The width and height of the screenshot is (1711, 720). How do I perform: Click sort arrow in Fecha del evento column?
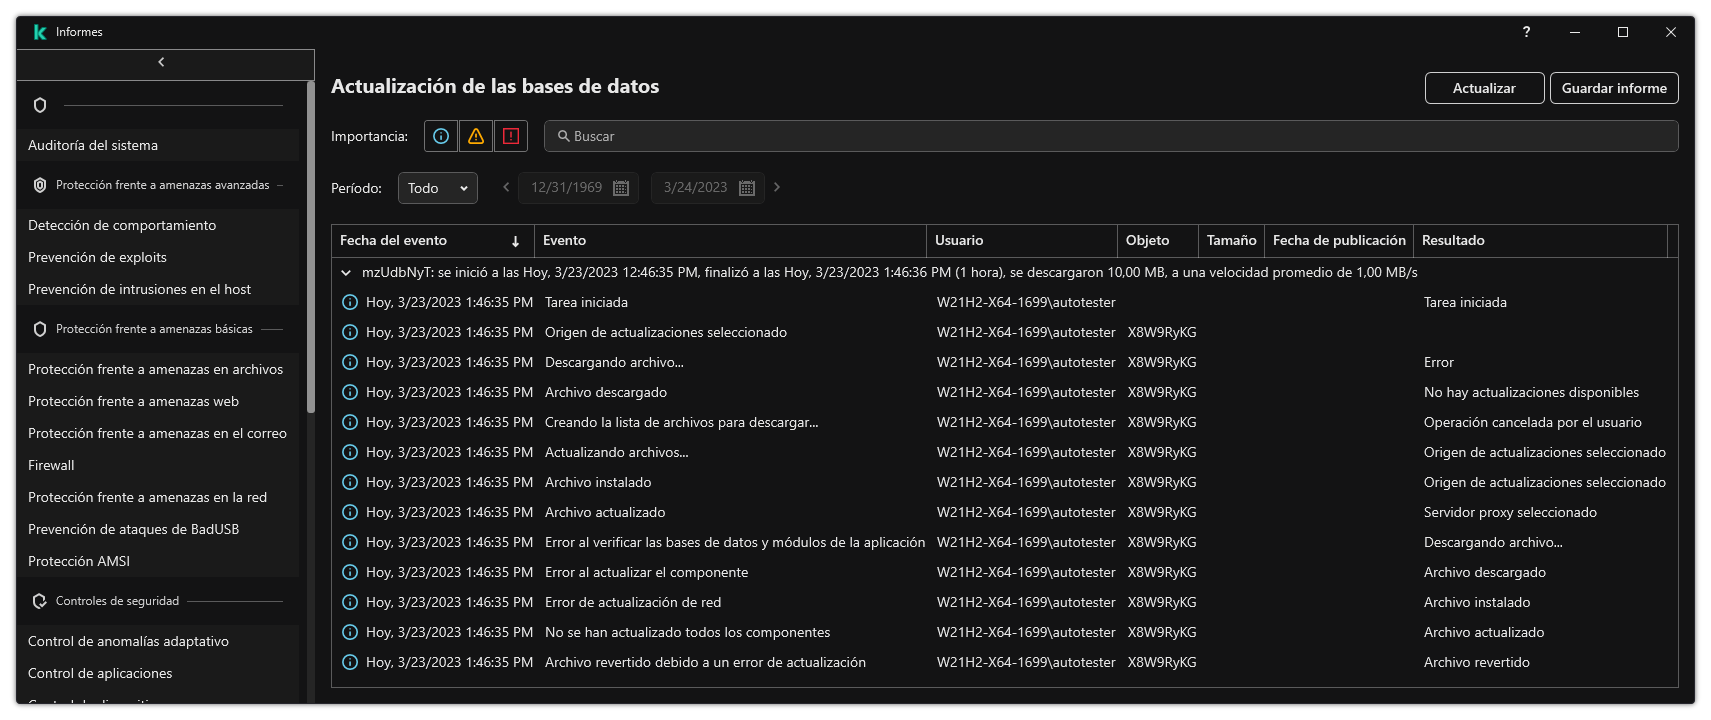click(515, 241)
